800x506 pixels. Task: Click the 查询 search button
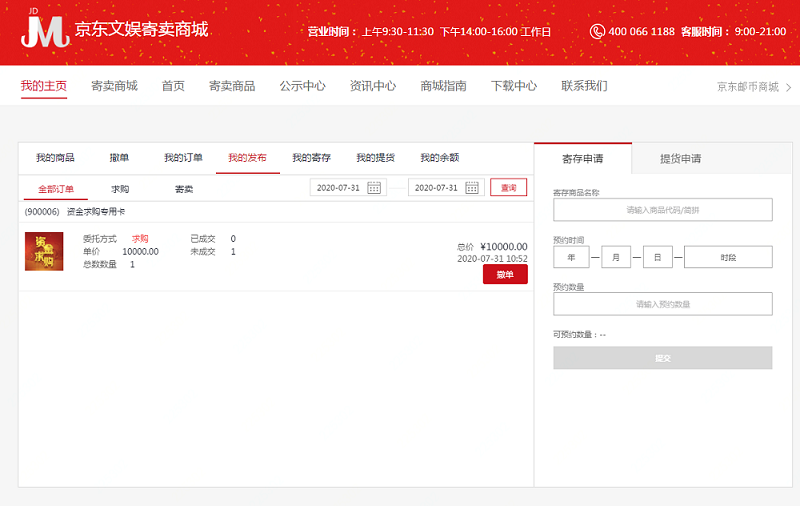(508, 187)
